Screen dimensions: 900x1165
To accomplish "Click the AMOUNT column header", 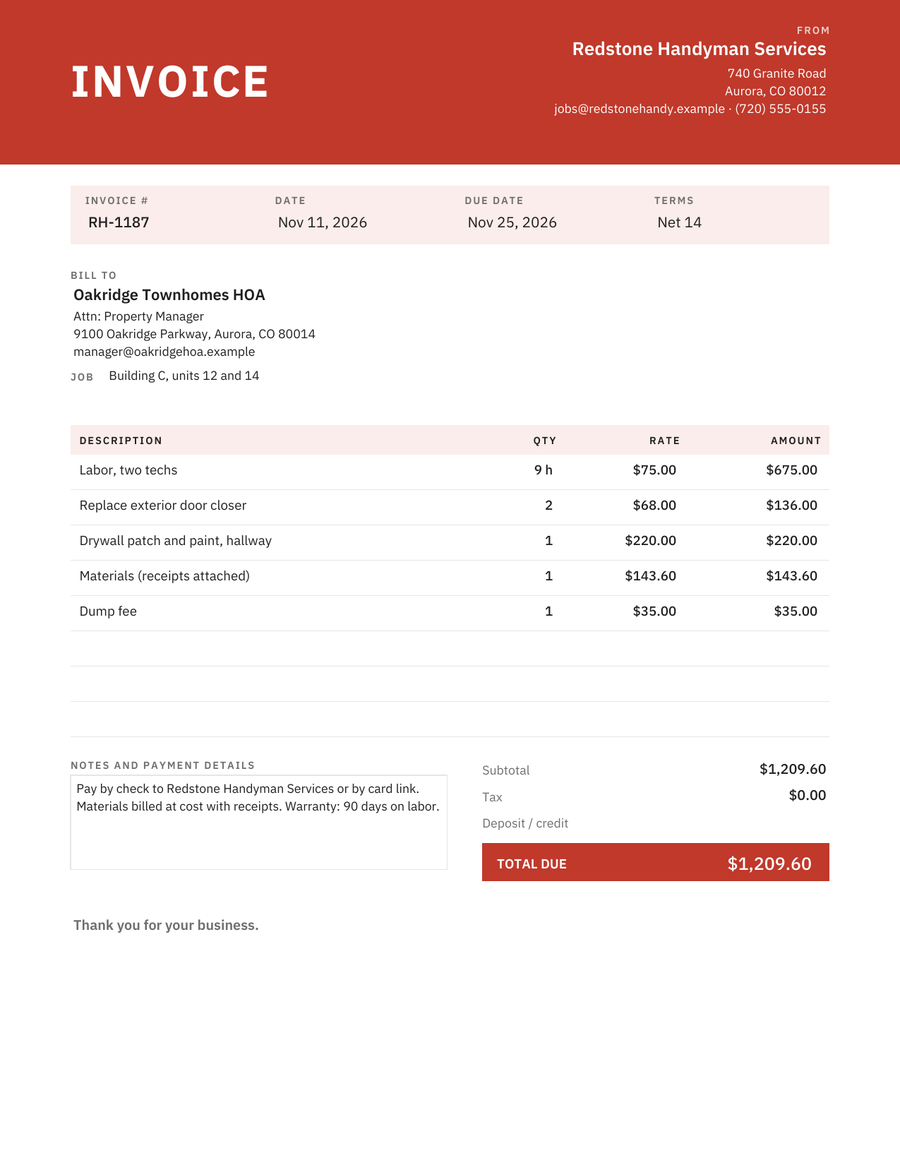I will tap(795, 441).
